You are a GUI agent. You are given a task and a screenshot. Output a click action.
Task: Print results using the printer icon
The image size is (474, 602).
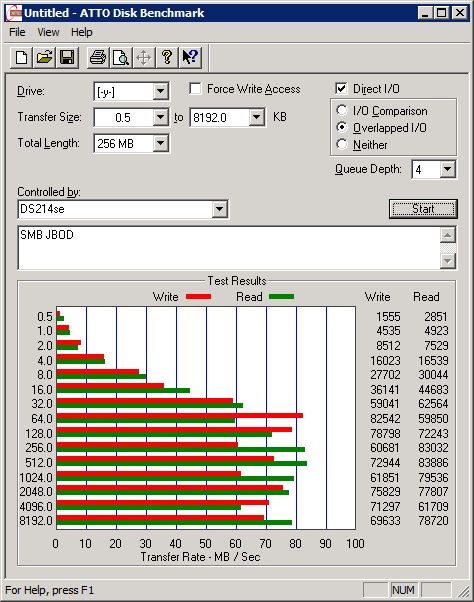(x=98, y=58)
